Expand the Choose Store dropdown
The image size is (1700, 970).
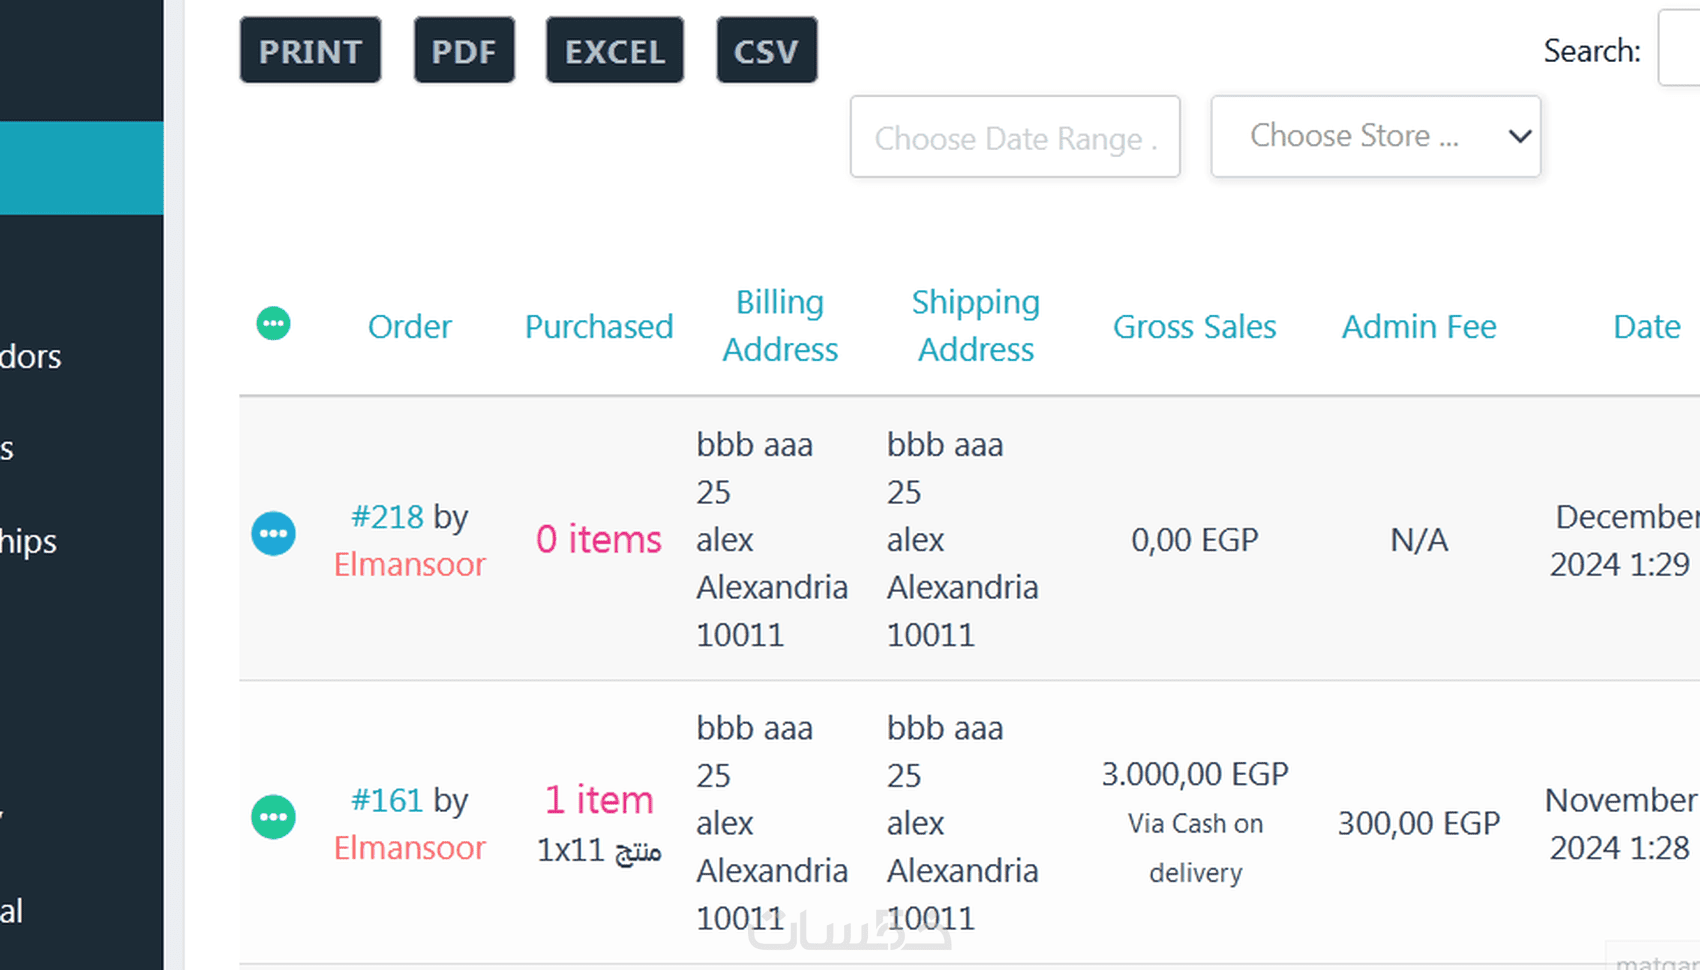point(1375,137)
